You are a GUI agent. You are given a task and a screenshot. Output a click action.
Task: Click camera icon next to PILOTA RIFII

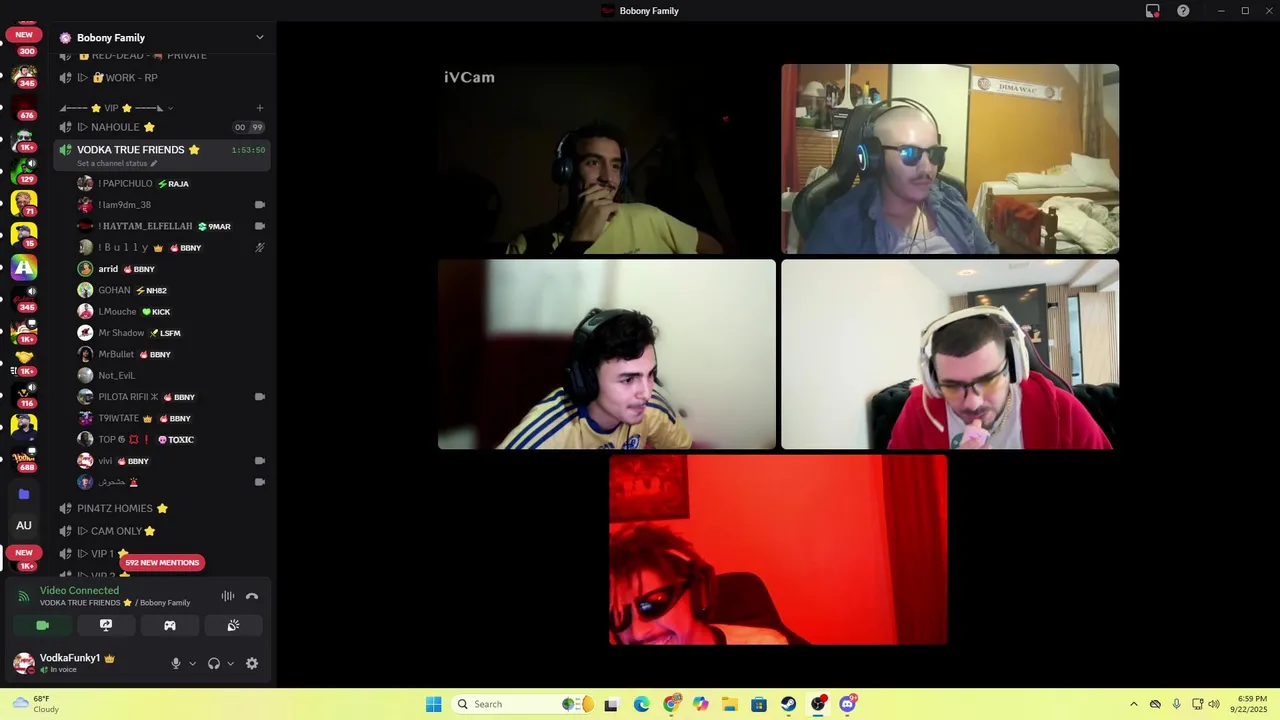tap(260, 397)
